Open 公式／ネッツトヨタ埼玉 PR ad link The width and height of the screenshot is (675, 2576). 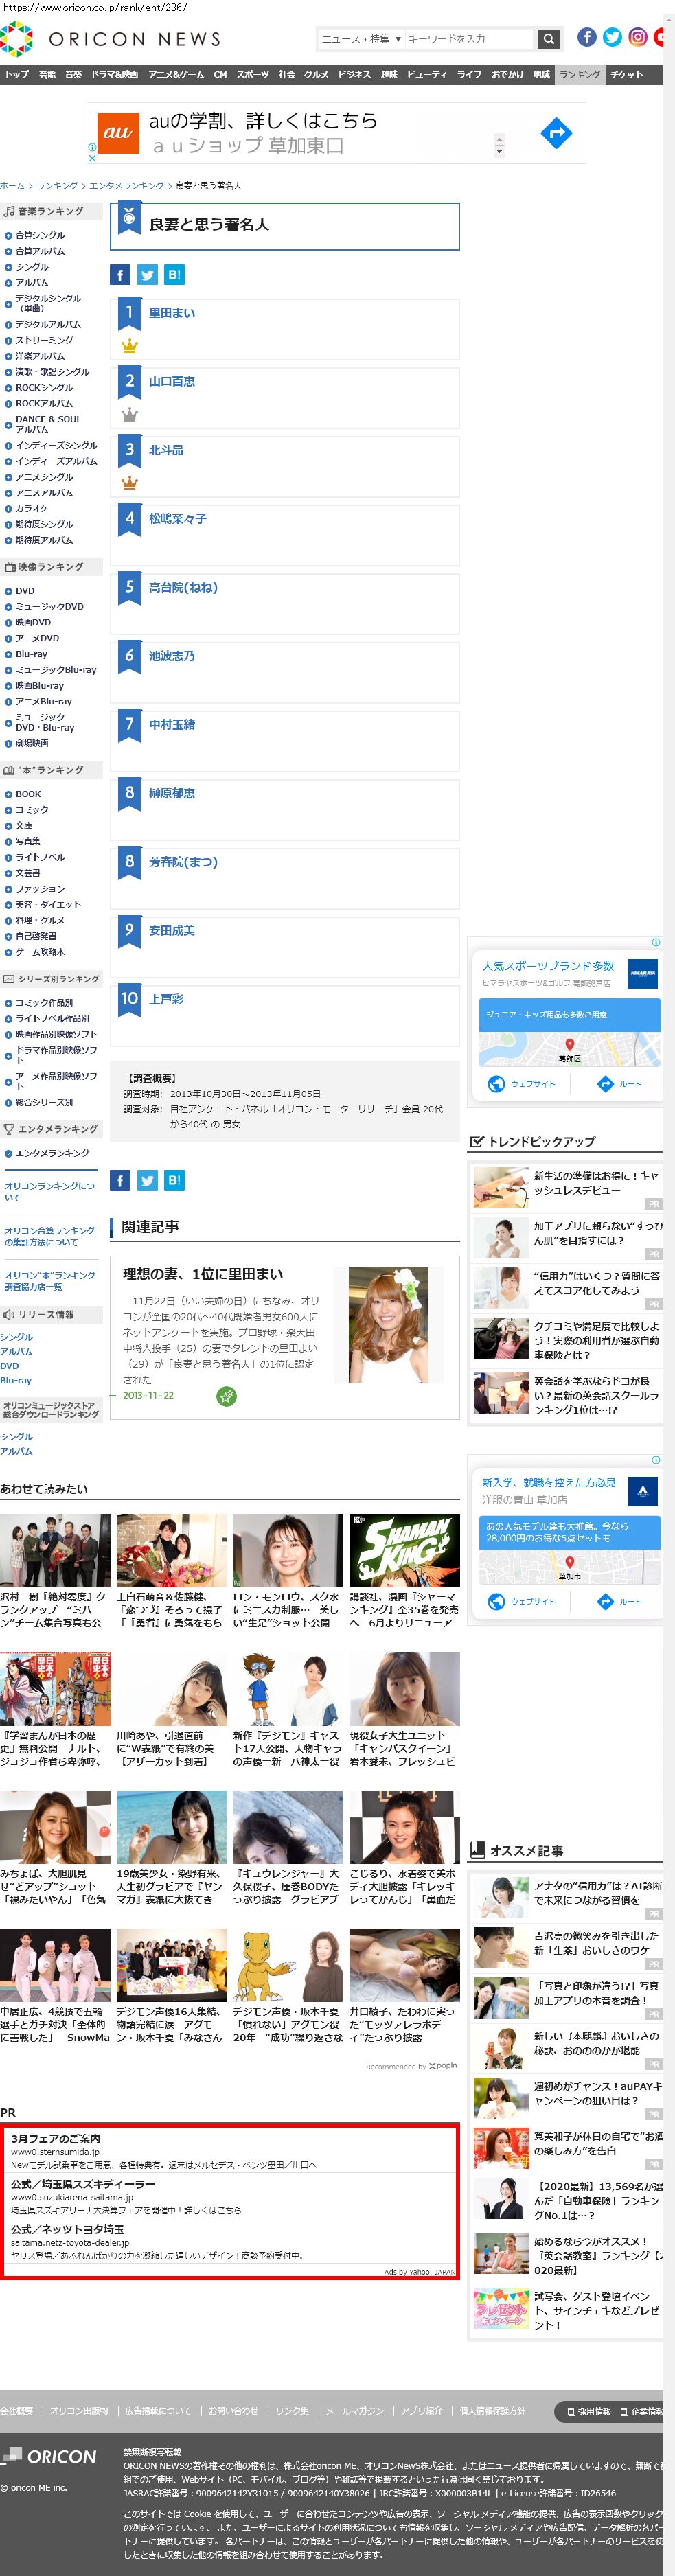(x=67, y=2229)
